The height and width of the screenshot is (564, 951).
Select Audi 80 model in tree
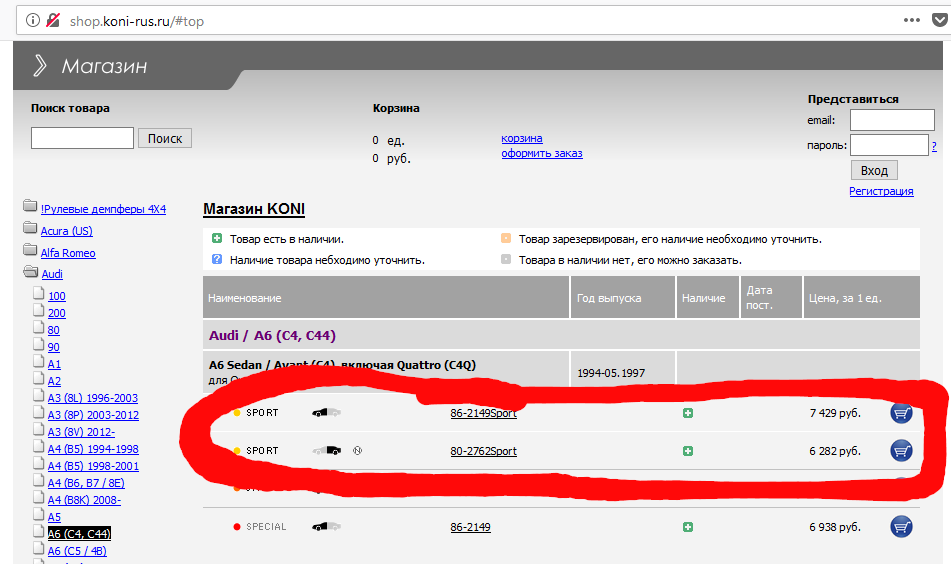(x=54, y=330)
